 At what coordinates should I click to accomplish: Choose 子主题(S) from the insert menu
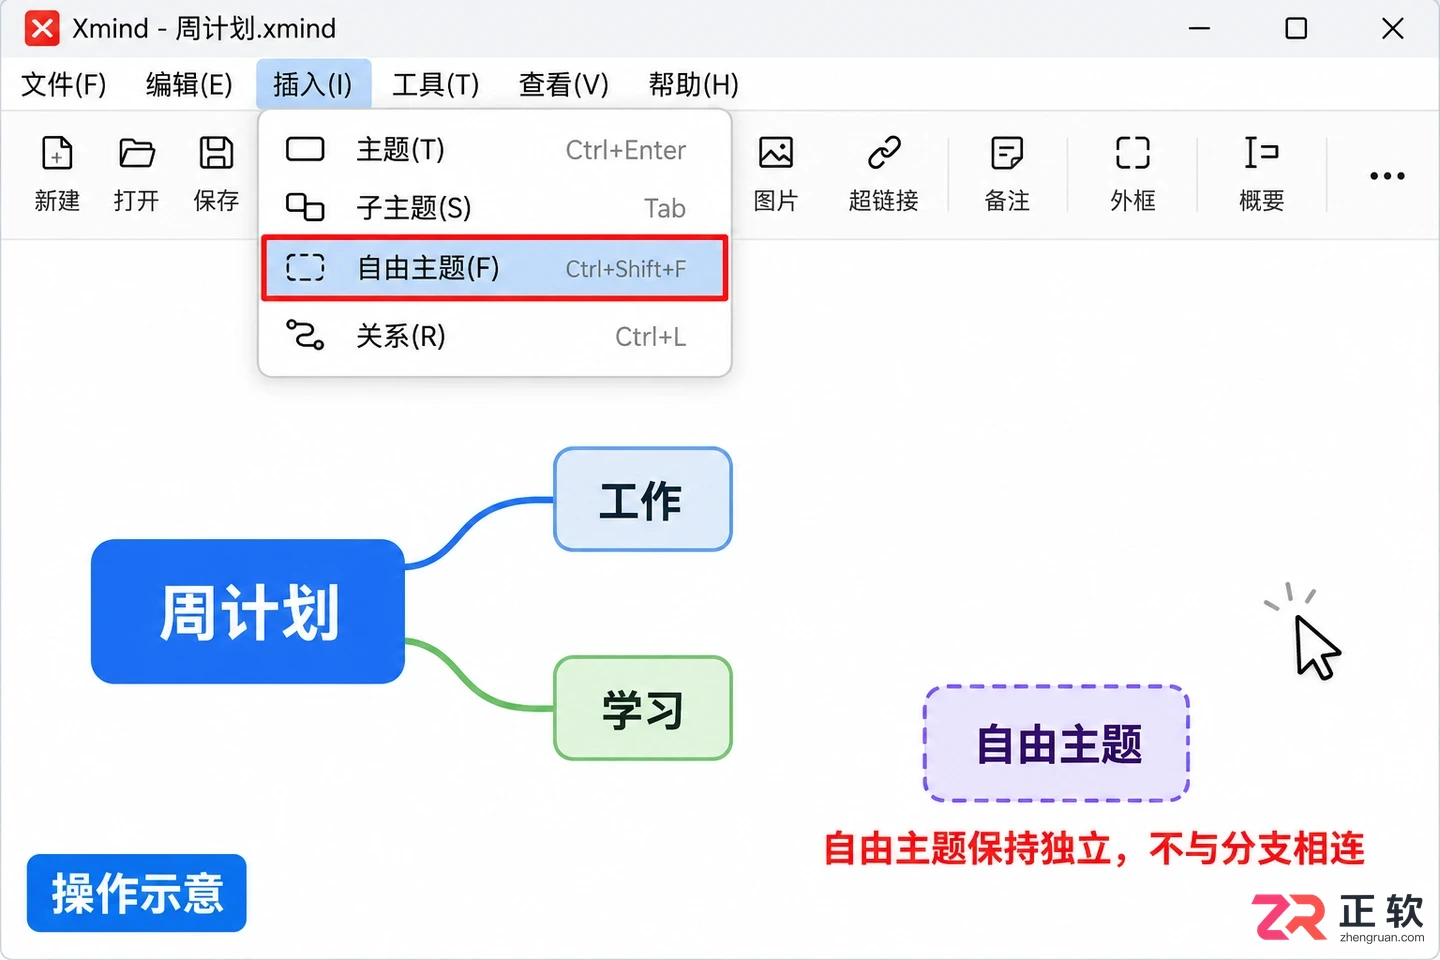[x=495, y=208]
